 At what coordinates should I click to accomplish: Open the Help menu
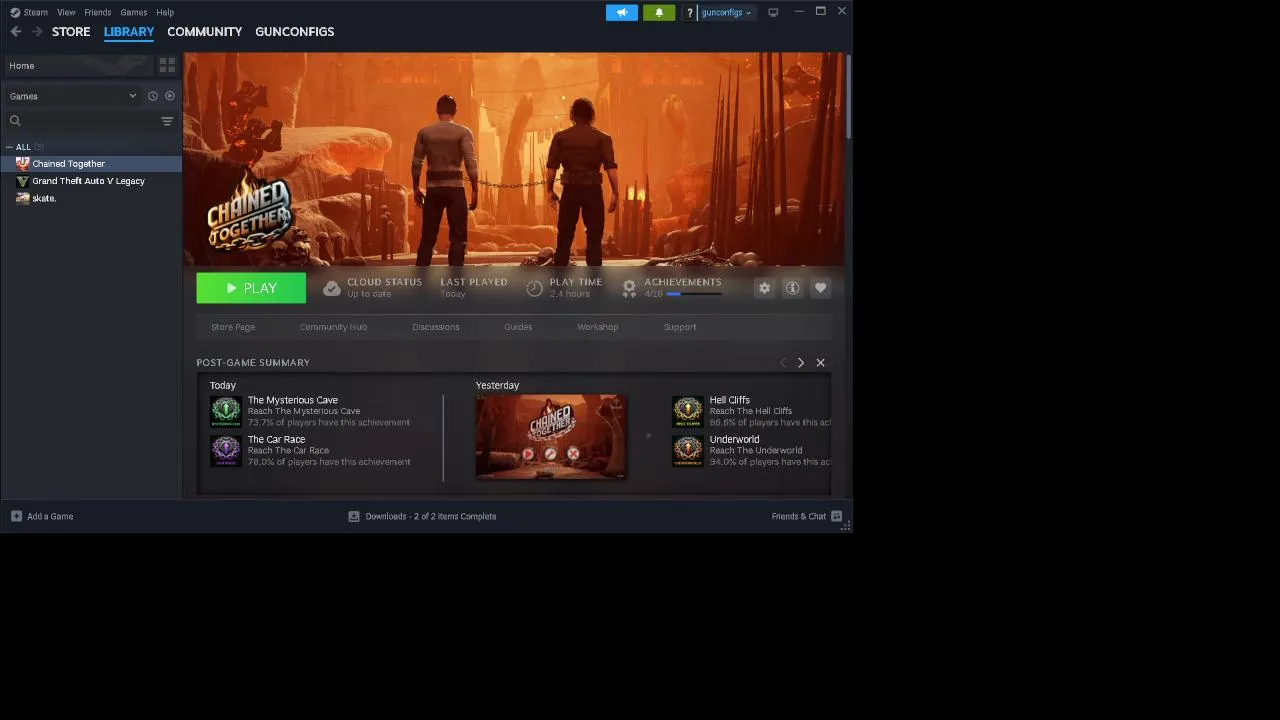click(165, 12)
